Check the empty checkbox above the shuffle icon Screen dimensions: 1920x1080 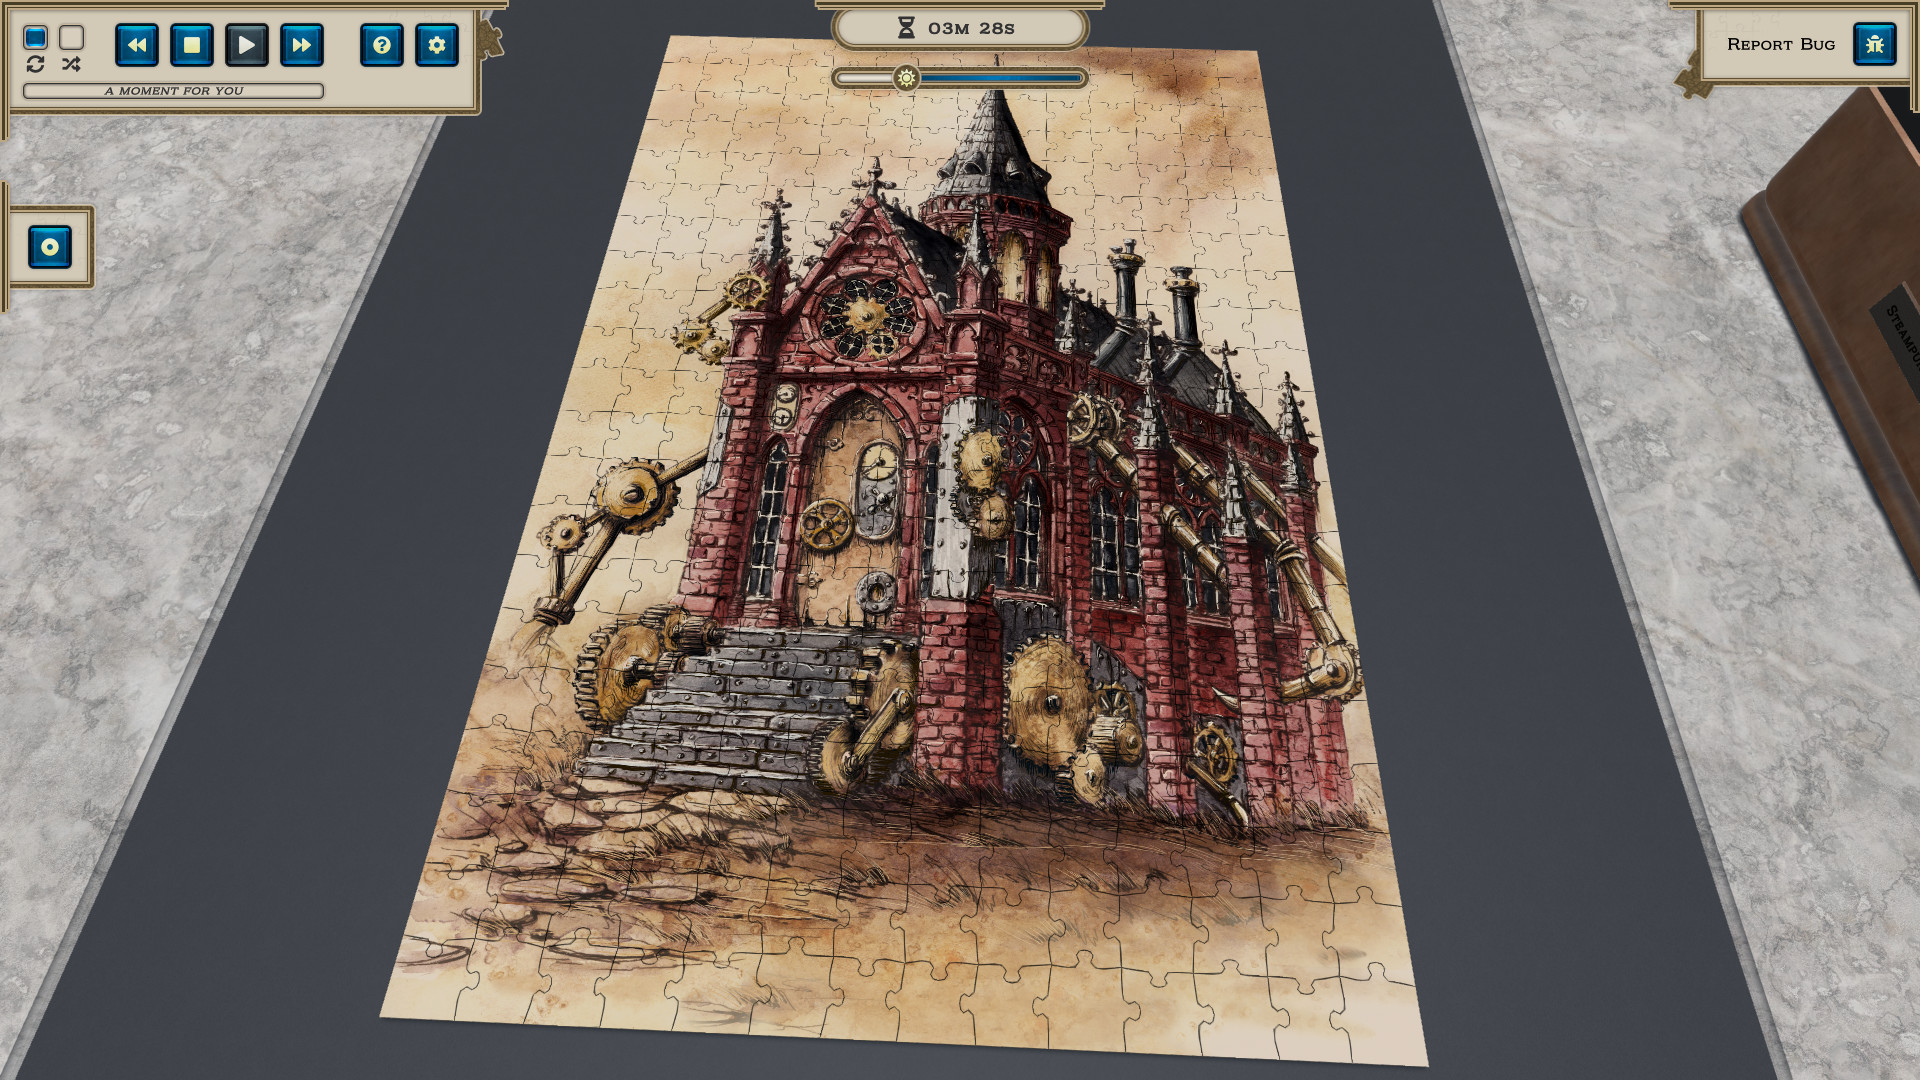(70, 36)
